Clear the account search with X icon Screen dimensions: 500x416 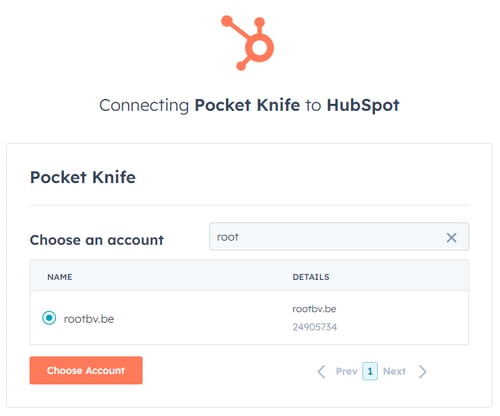click(451, 238)
